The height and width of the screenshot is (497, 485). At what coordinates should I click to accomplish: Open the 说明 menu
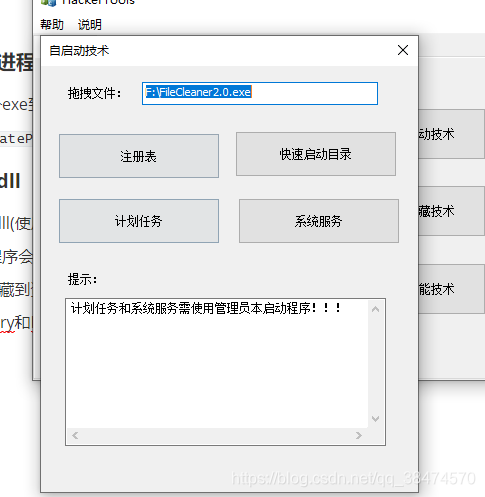tap(90, 25)
